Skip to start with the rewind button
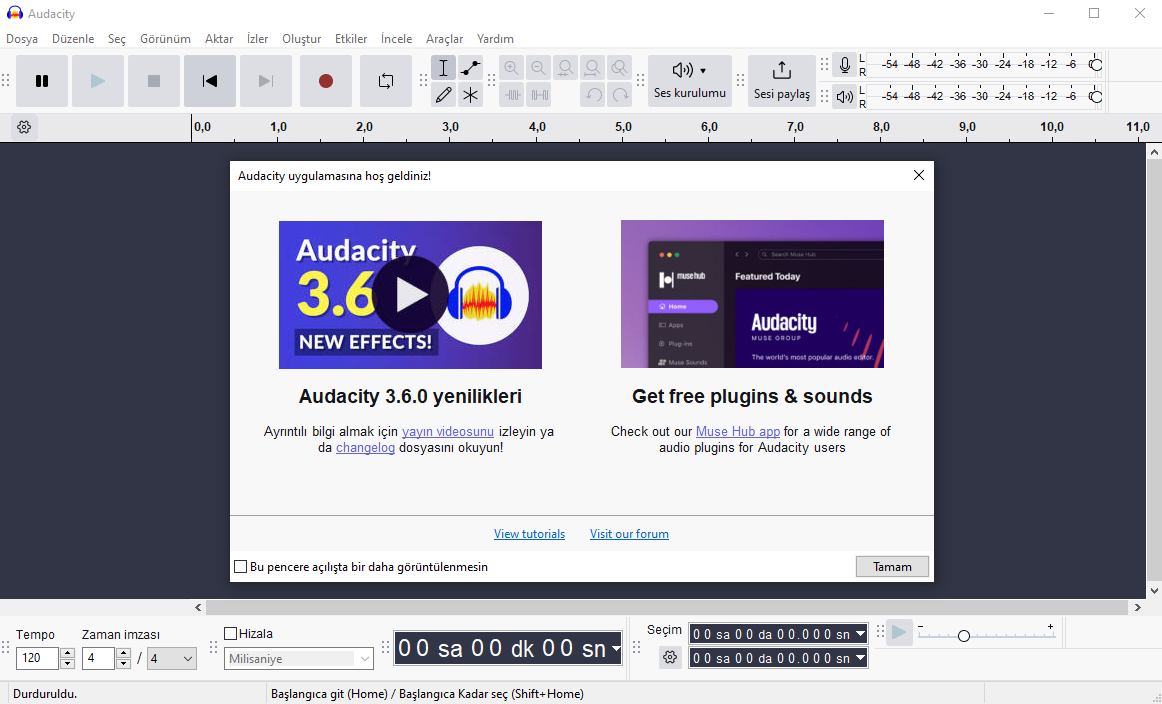 pos(210,81)
